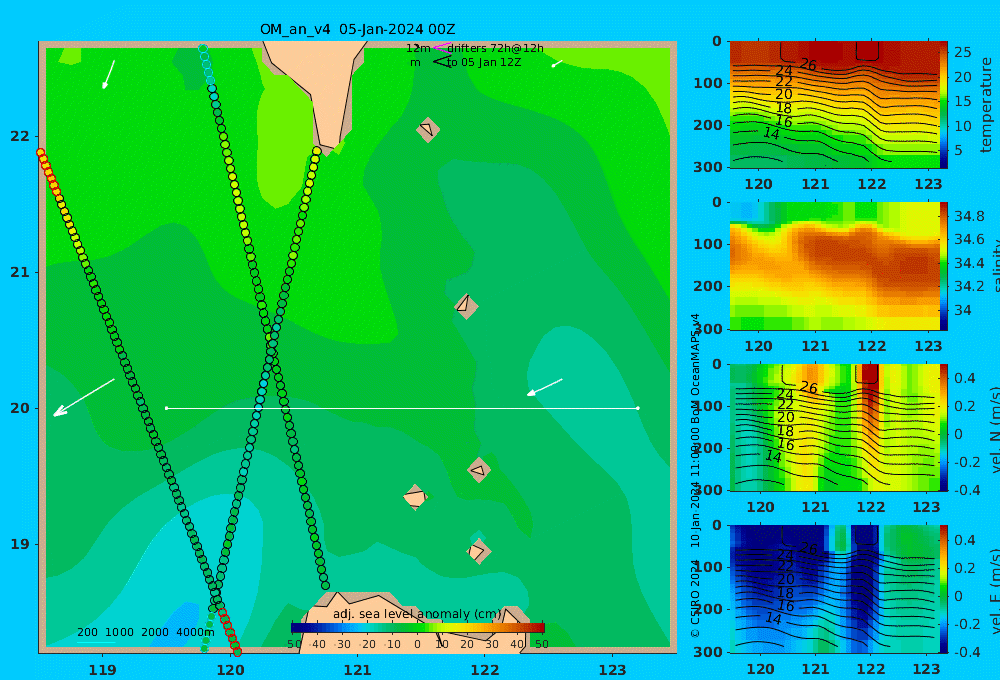Click the 22 latitude tick label on the main map
Screen dimensions: 1000x680
20,136
